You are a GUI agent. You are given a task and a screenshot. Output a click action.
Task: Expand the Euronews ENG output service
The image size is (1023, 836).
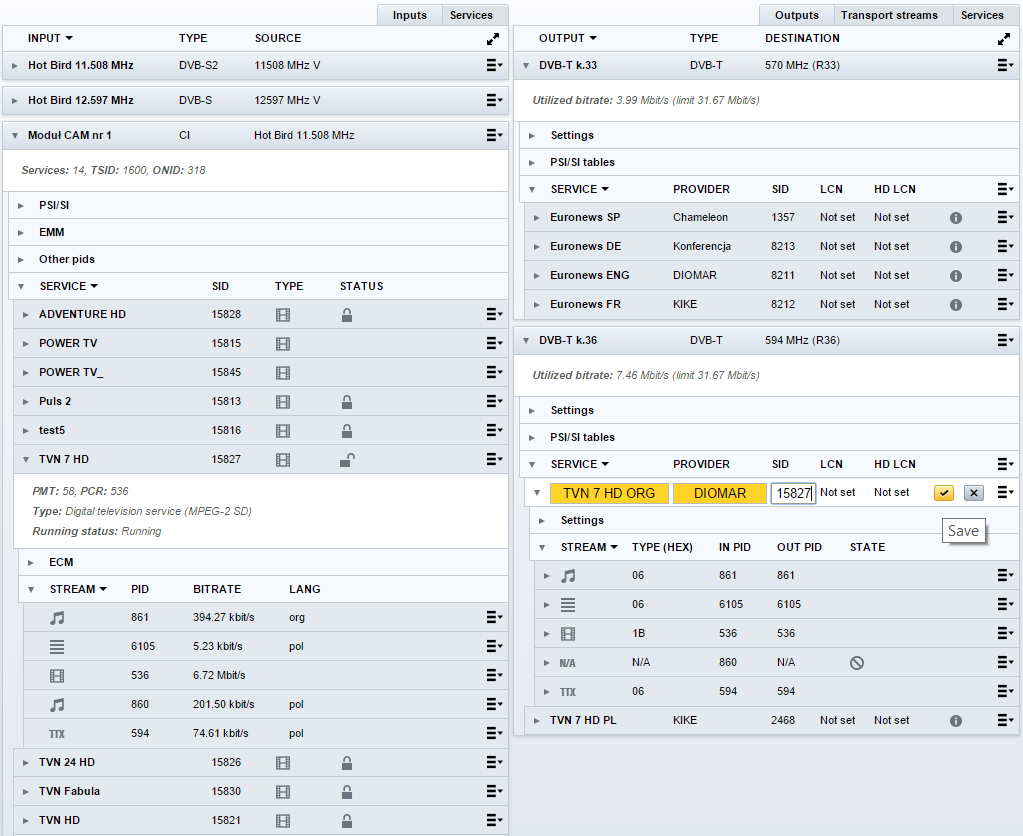(536, 276)
